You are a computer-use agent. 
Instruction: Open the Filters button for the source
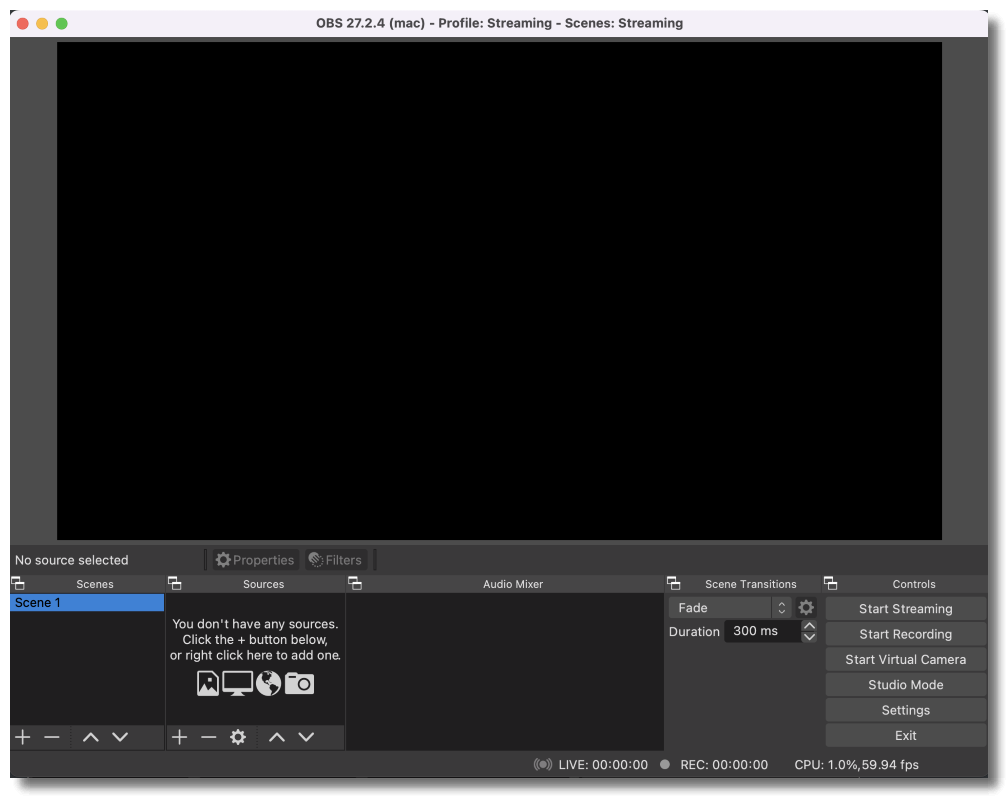[336, 560]
